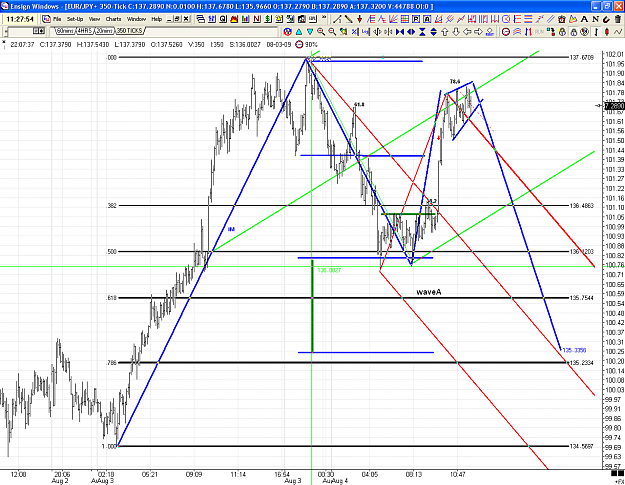625x485 pixels.
Task: Click the horizontal compress bars icon
Action: [400, 31]
